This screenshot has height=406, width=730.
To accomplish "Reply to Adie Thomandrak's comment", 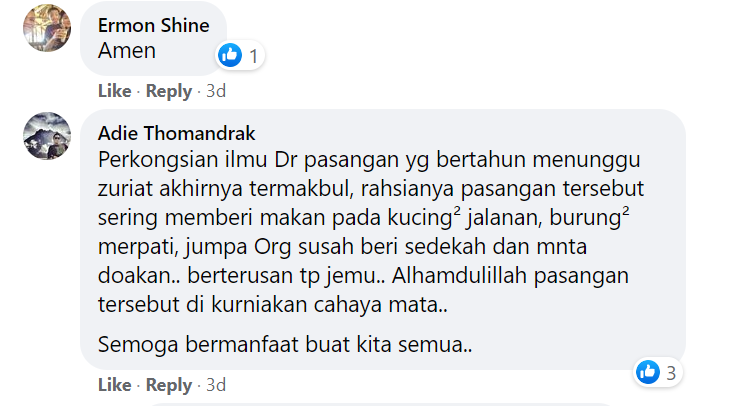I will [168, 385].
